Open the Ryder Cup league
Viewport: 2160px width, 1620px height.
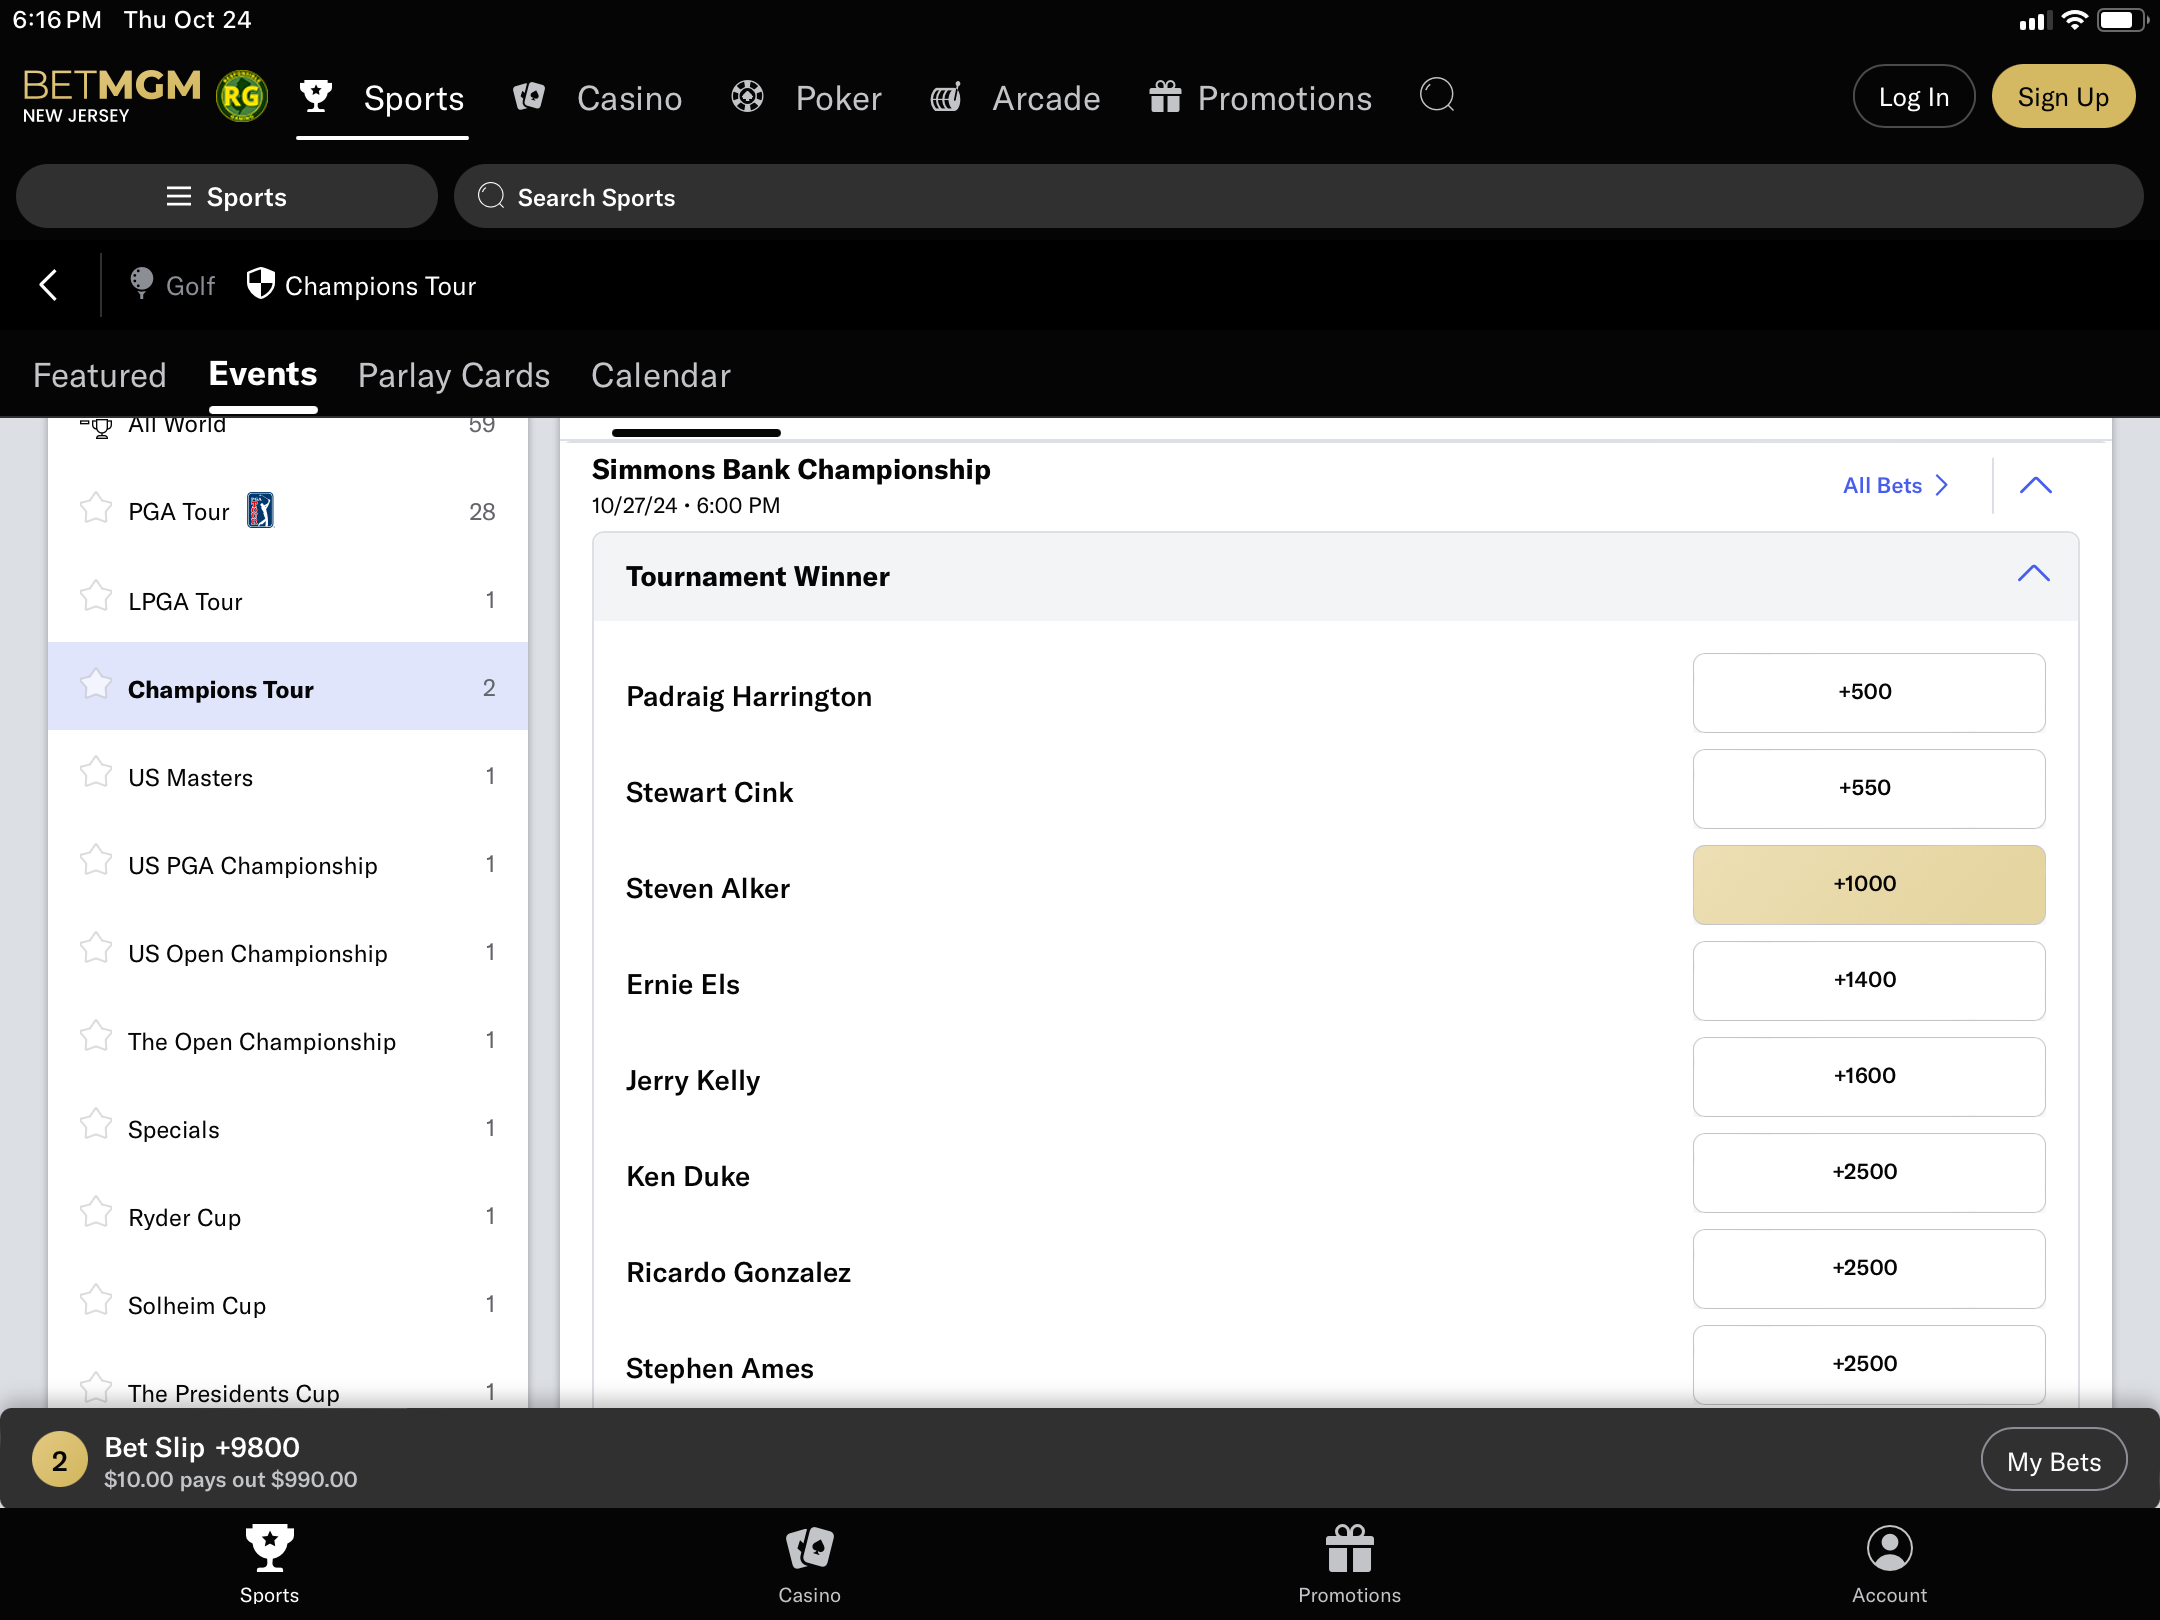point(288,1216)
